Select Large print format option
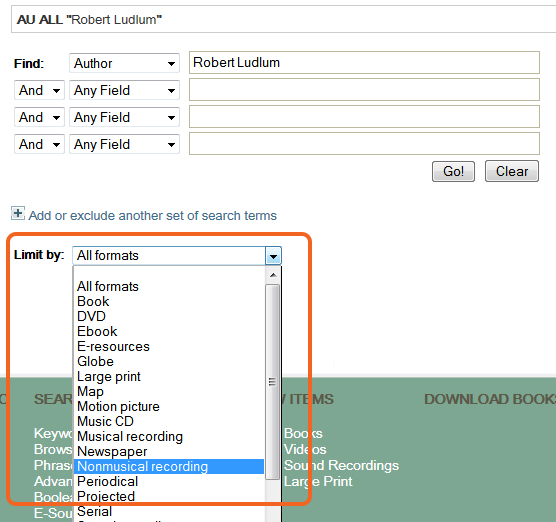This screenshot has width=556, height=522. click(x=169, y=376)
